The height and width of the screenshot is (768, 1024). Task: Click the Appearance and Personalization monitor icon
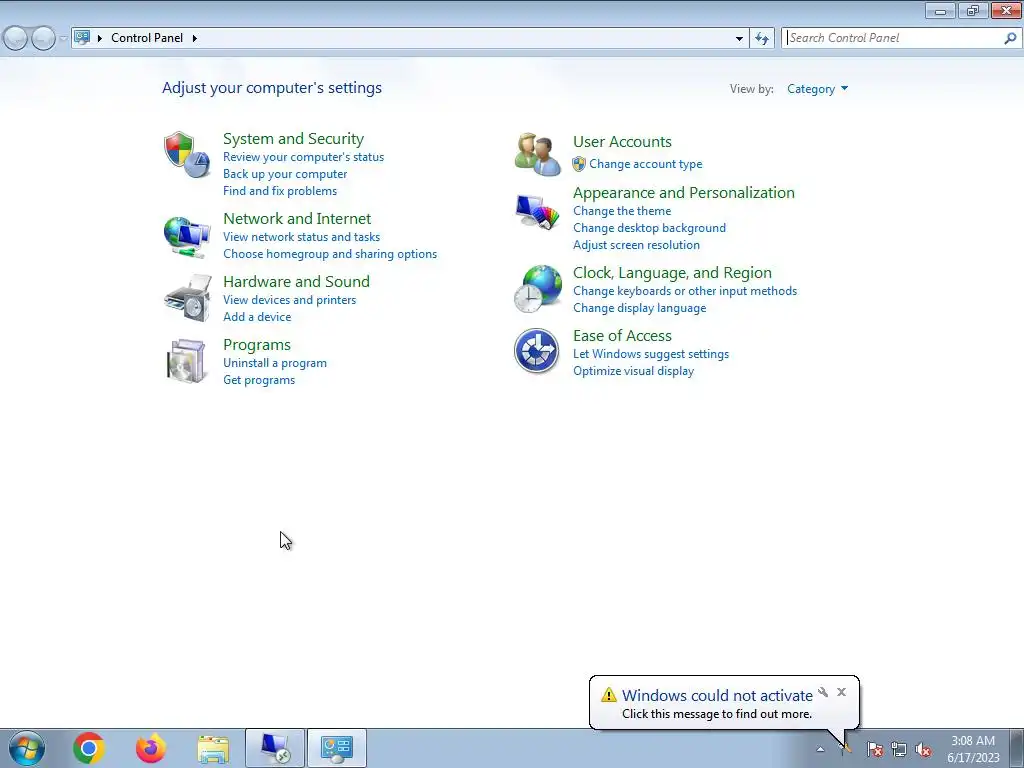tap(537, 212)
